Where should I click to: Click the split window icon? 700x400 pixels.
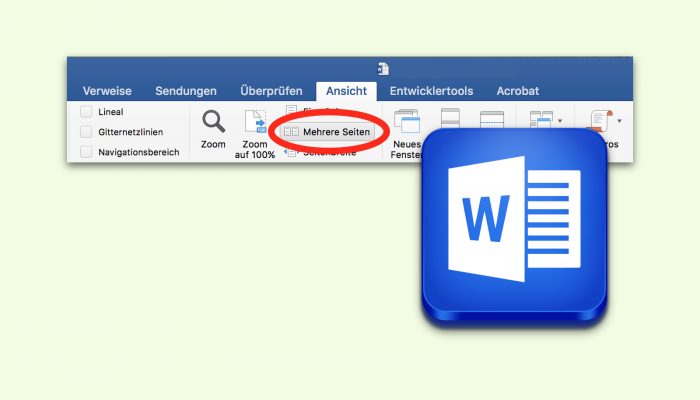coord(492,120)
